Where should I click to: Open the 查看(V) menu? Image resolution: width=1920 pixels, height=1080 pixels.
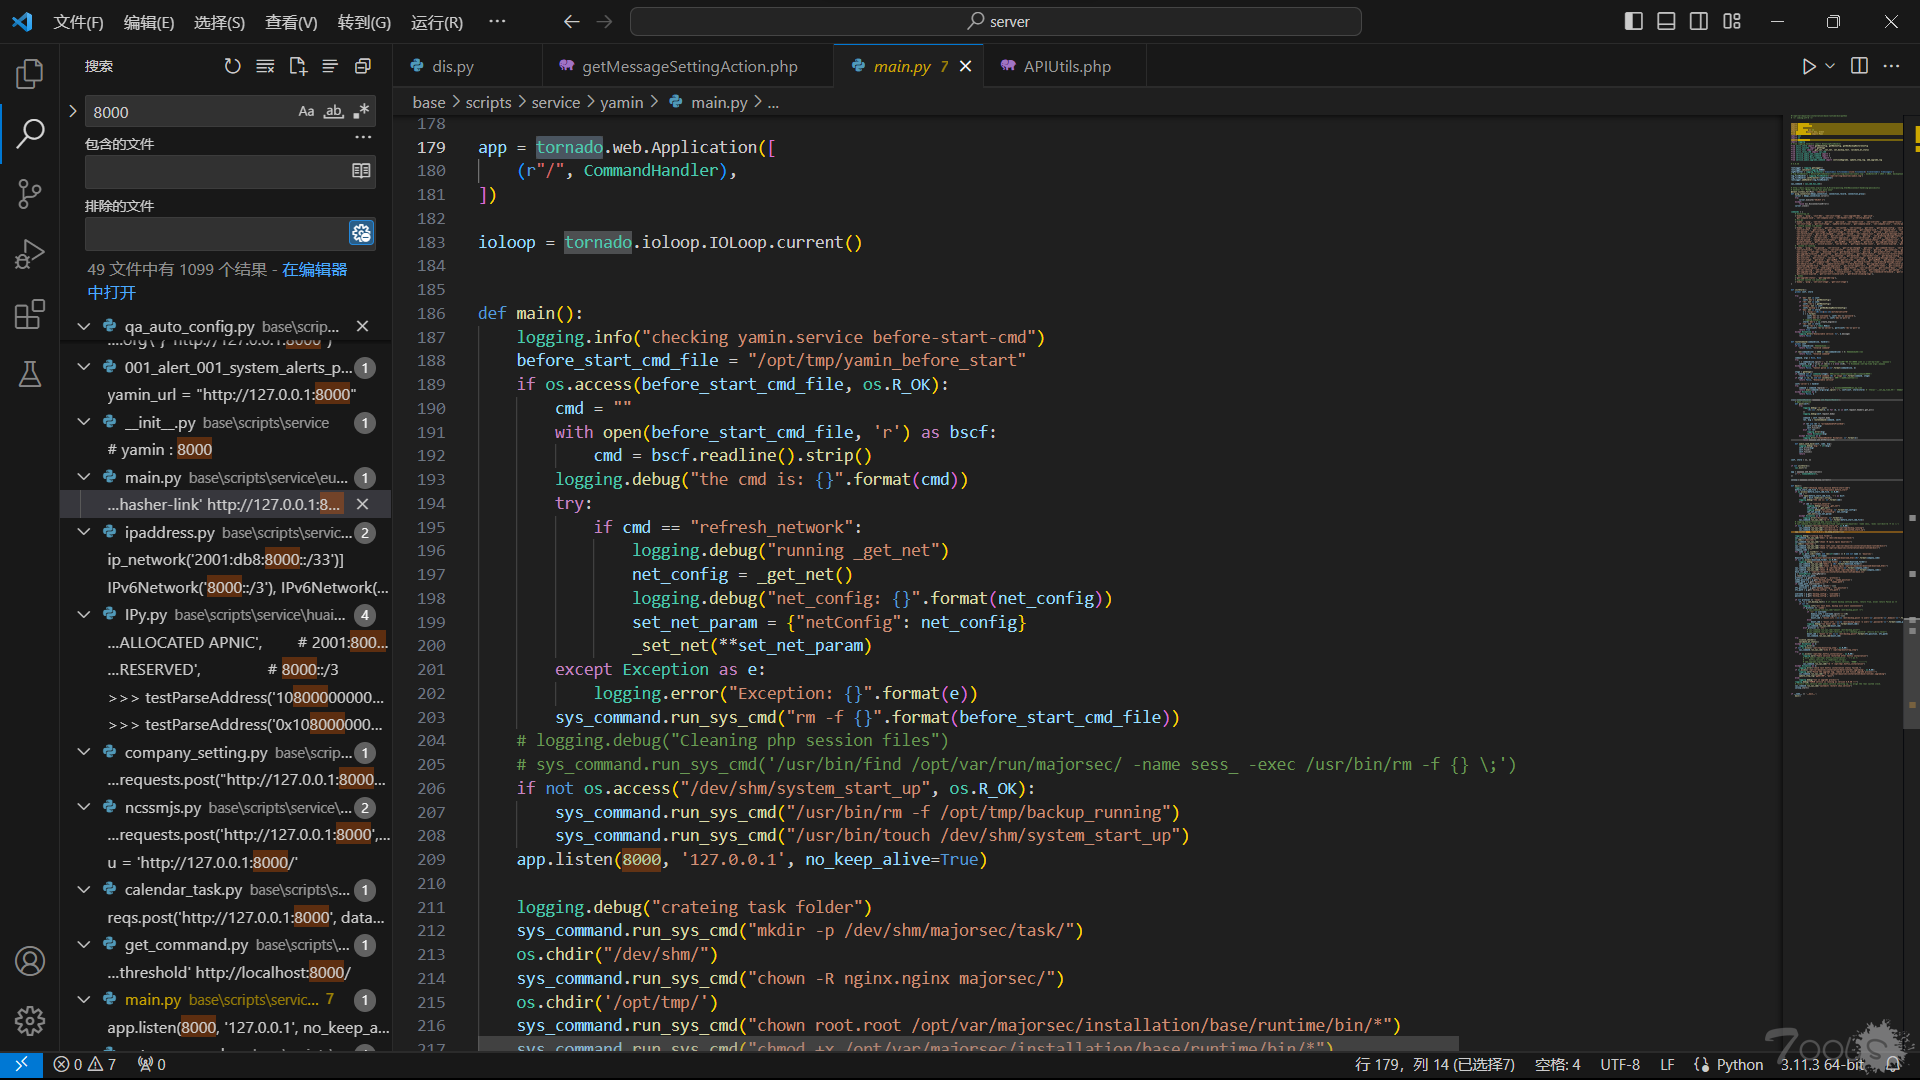(291, 22)
